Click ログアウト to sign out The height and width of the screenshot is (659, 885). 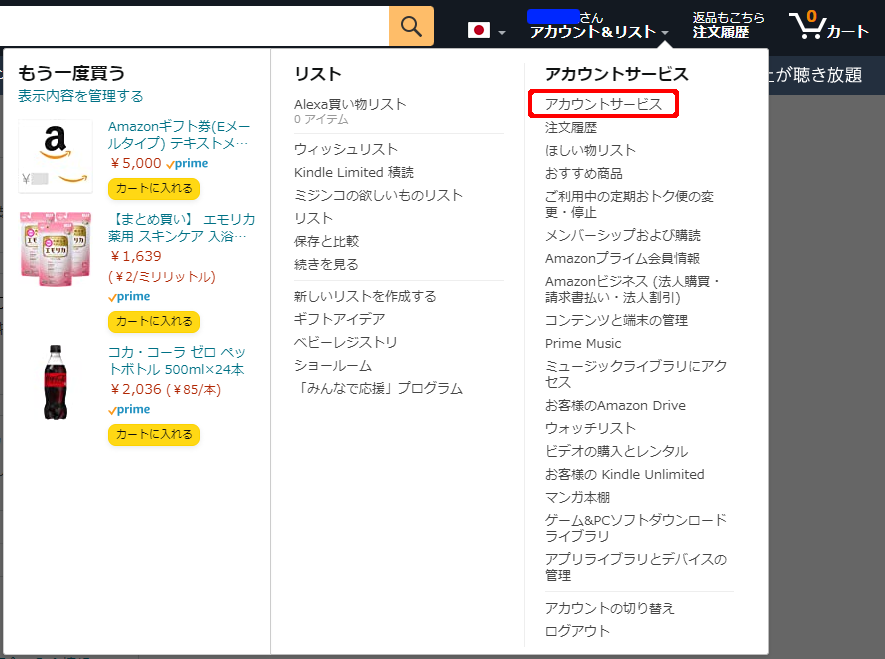pos(577,631)
